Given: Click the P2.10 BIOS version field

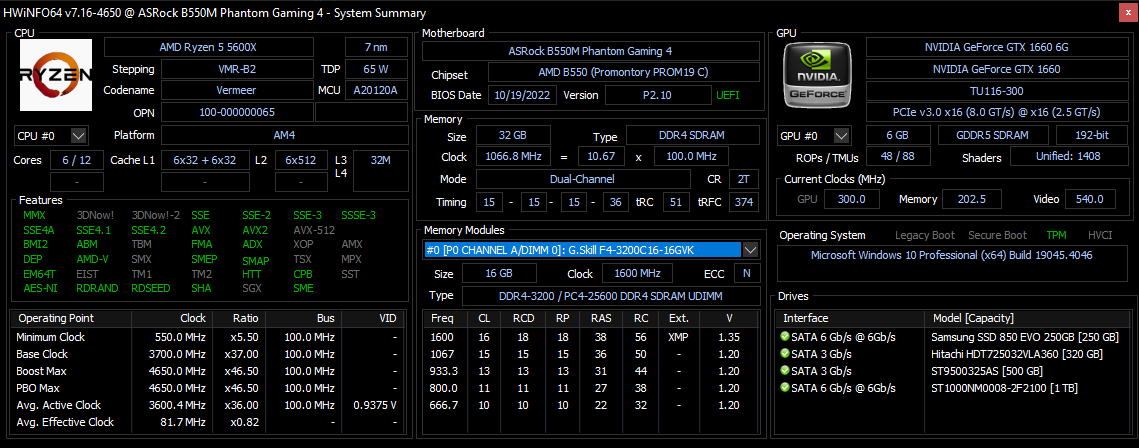Looking at the screenshot, I should point(657,95).
